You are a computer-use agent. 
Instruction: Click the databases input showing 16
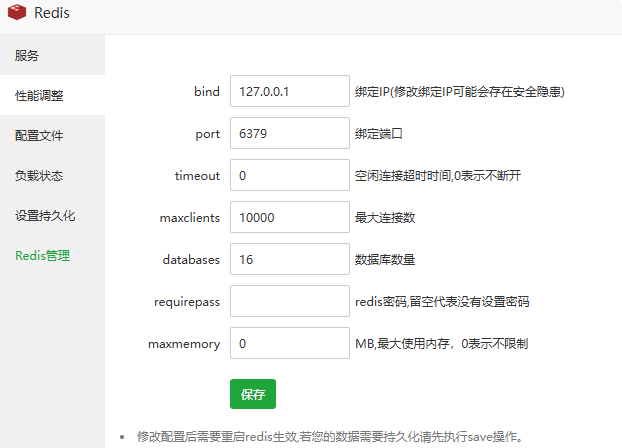[x=289, y=259]
